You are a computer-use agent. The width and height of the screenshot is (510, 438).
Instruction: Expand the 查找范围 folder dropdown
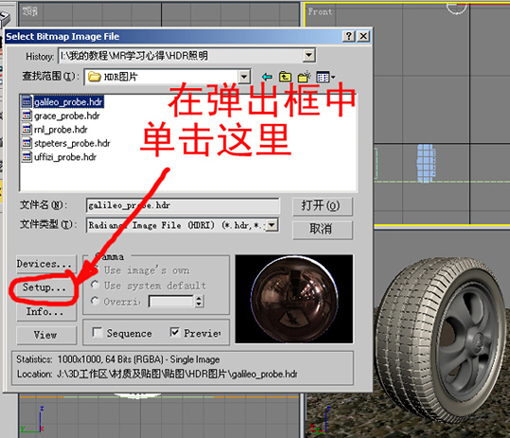click(244, 77)
